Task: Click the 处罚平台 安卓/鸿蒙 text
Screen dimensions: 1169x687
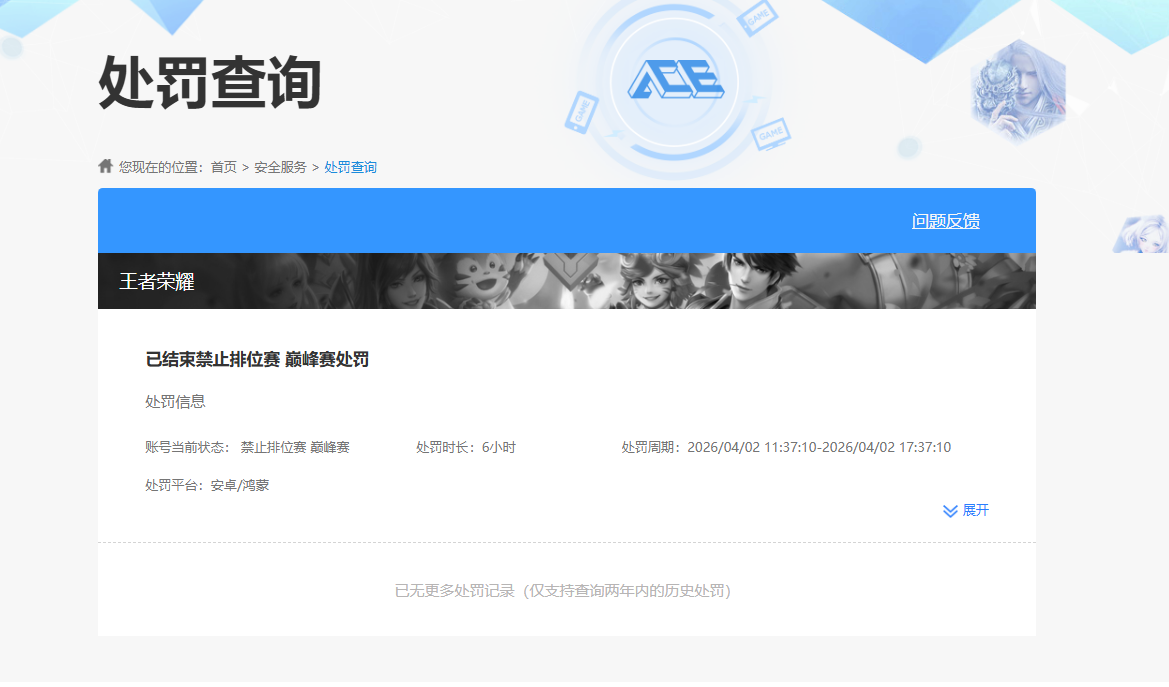Action: point(207,486)
